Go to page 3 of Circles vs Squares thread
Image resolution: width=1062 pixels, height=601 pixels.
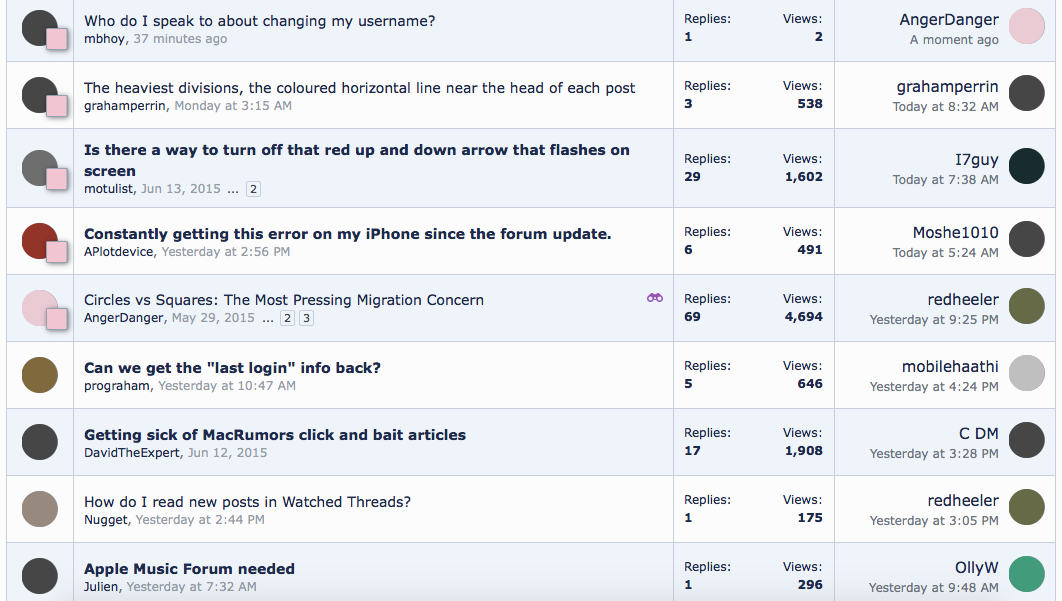[307, 318]
